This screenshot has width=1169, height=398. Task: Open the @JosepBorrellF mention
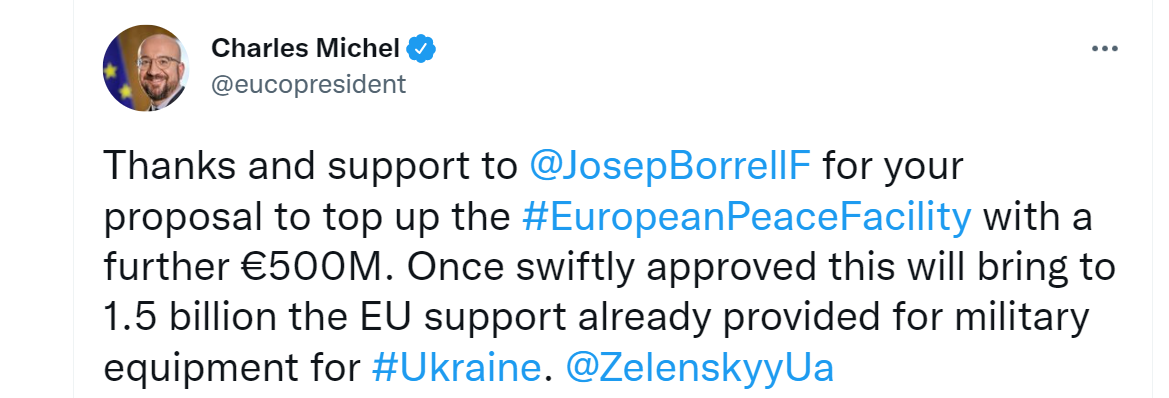pos(669,167)
